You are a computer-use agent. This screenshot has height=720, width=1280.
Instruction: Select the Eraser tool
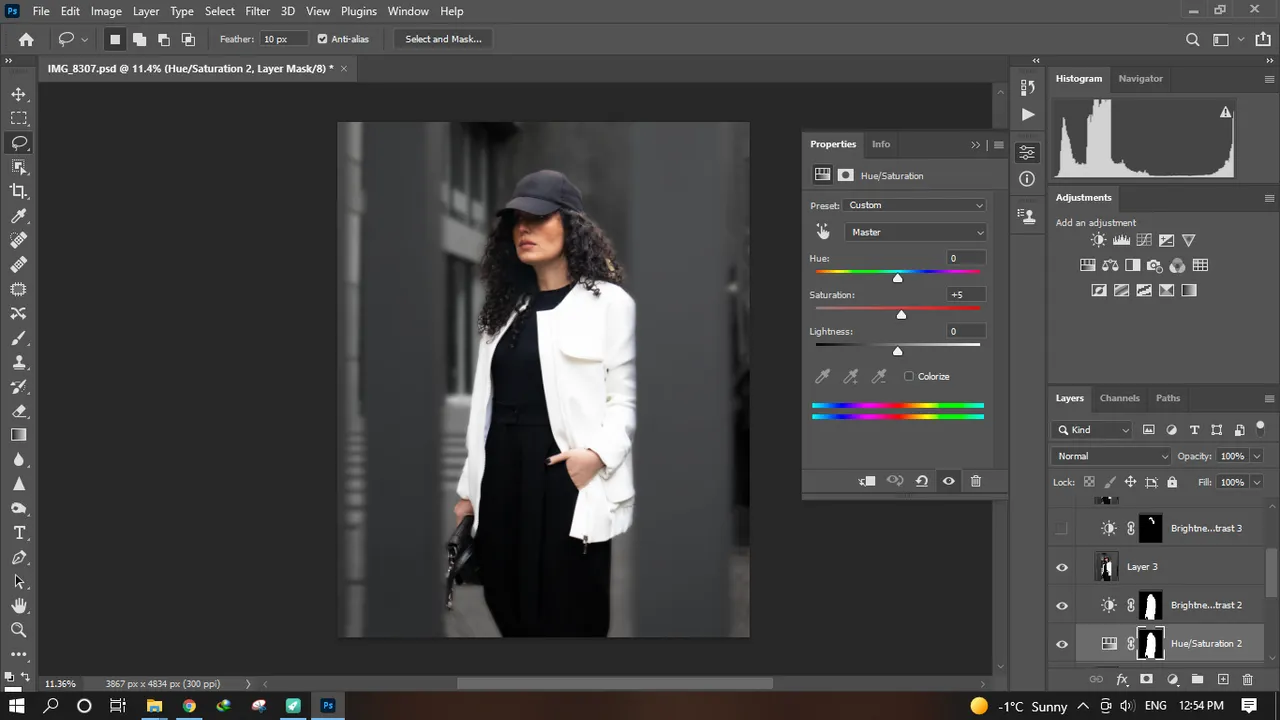(x=19, y=411)
